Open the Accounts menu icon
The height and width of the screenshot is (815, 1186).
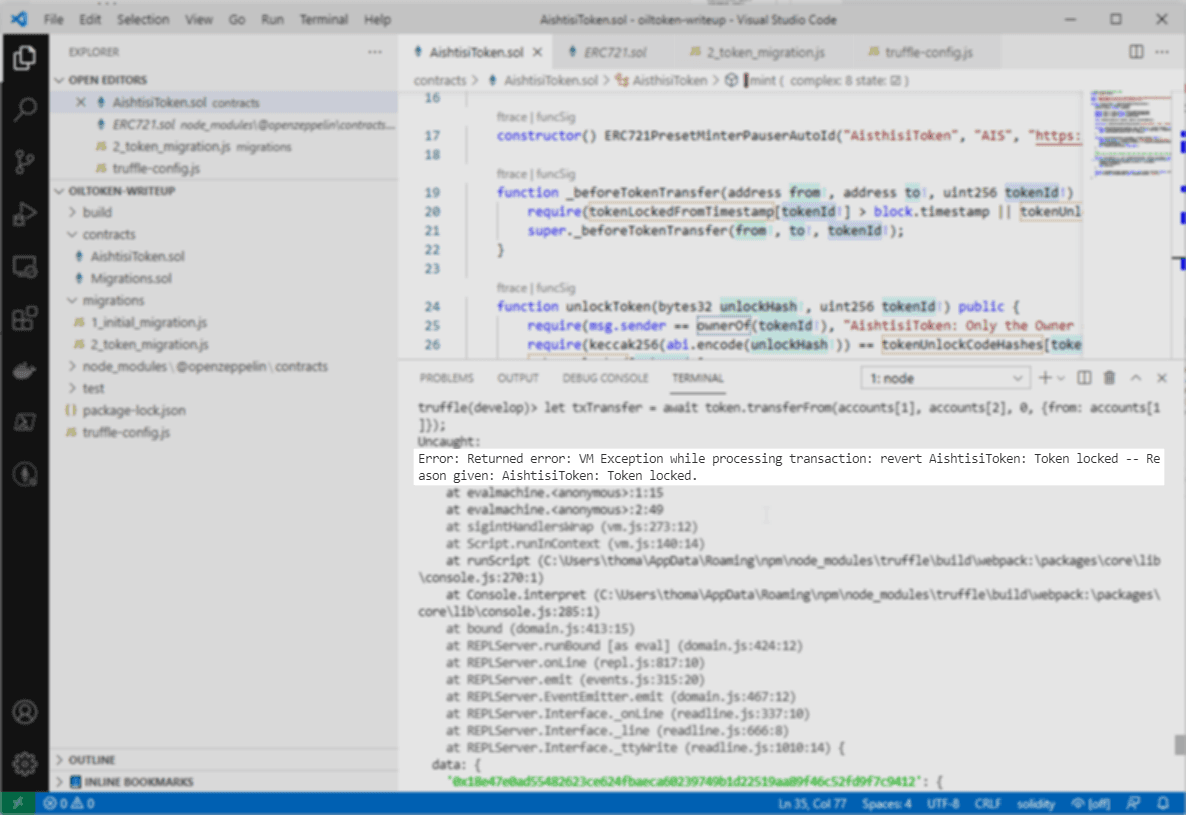[x=24, y=711]
